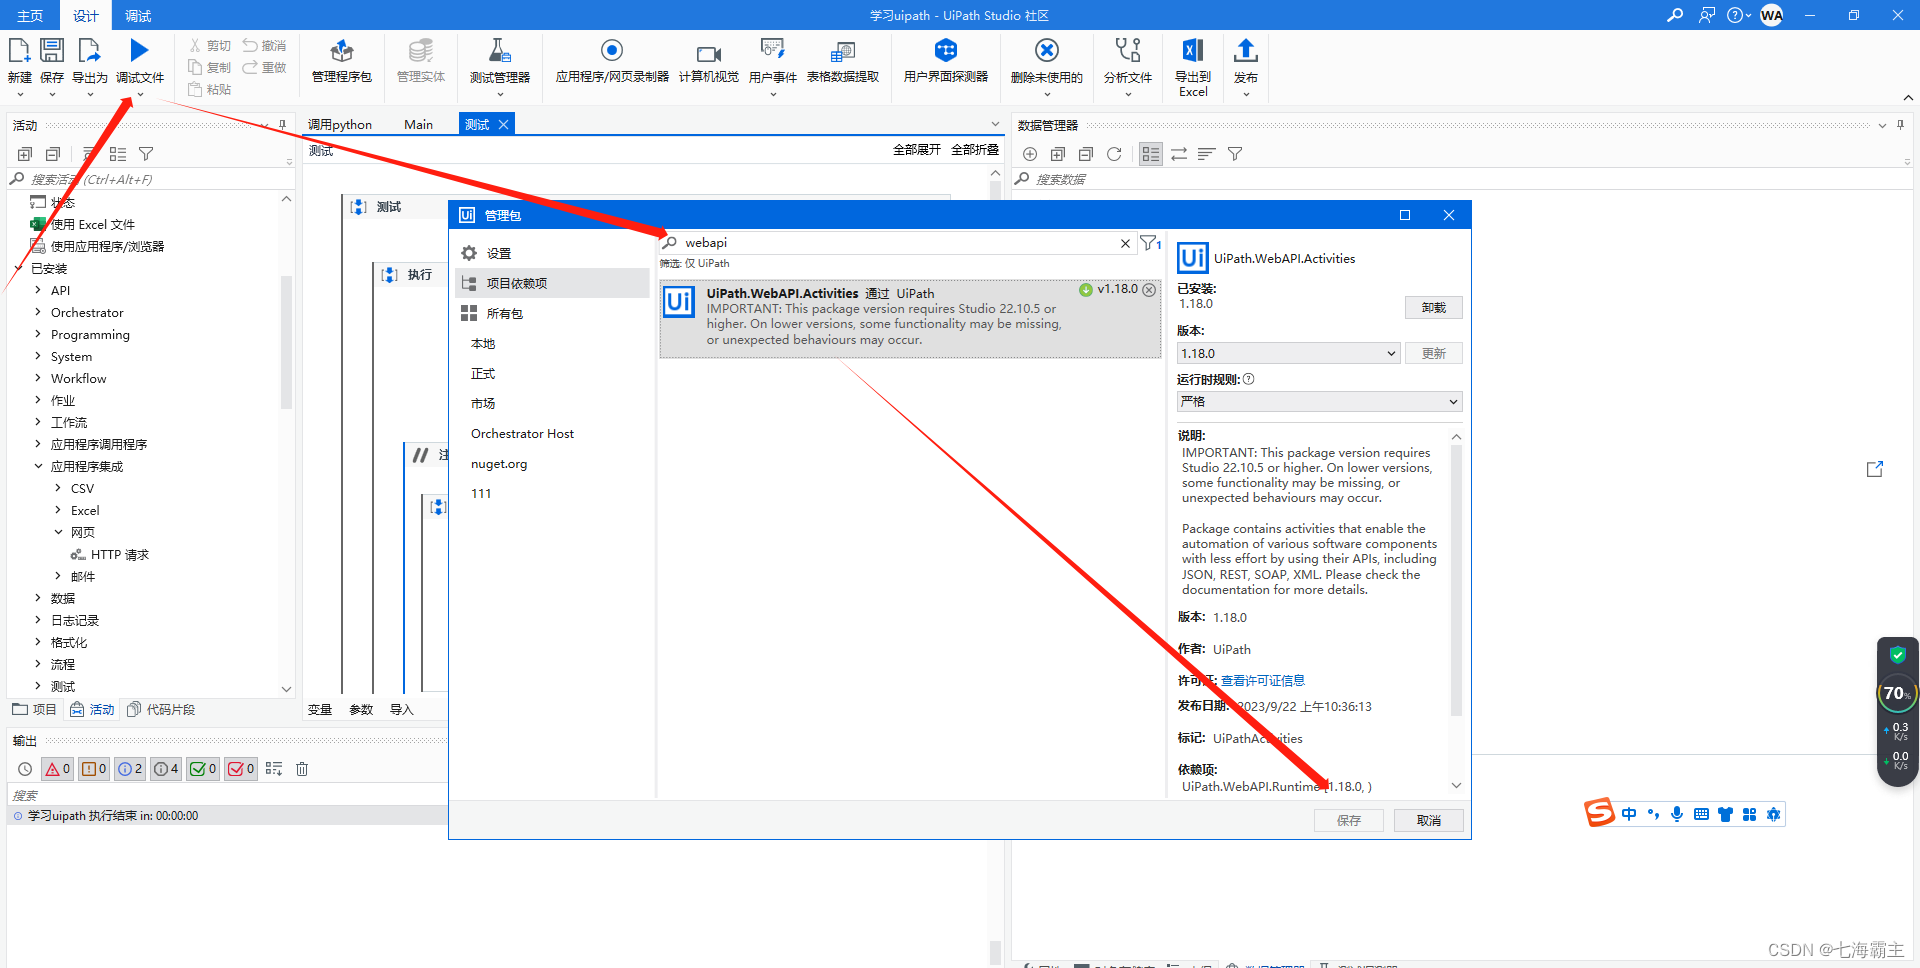The image size is (1920, 968).
Task: Click 全部展开 in the designer
Action: (x=917, y=149)
